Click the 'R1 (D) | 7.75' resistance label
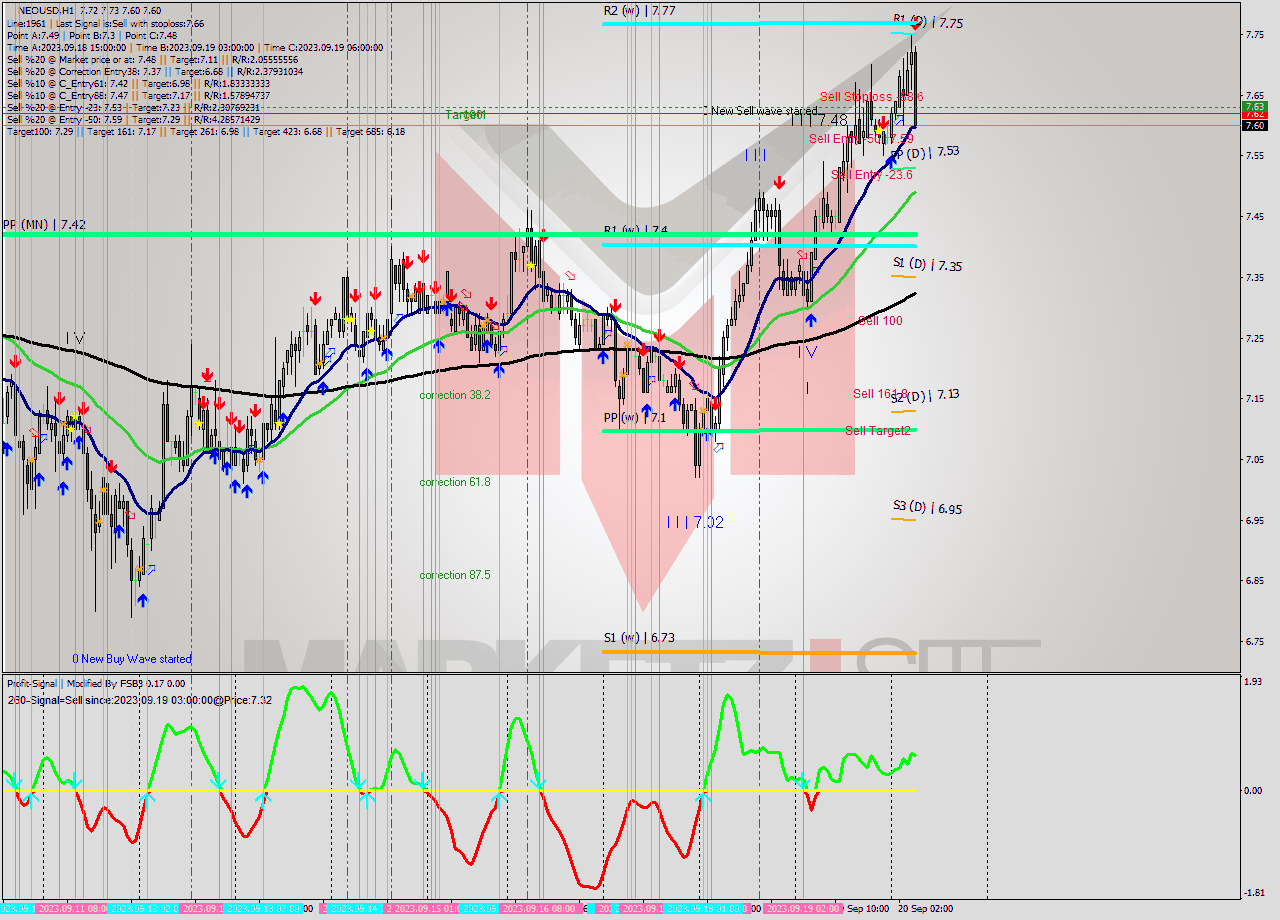The image size is (1280, 920). coord(928,21)
